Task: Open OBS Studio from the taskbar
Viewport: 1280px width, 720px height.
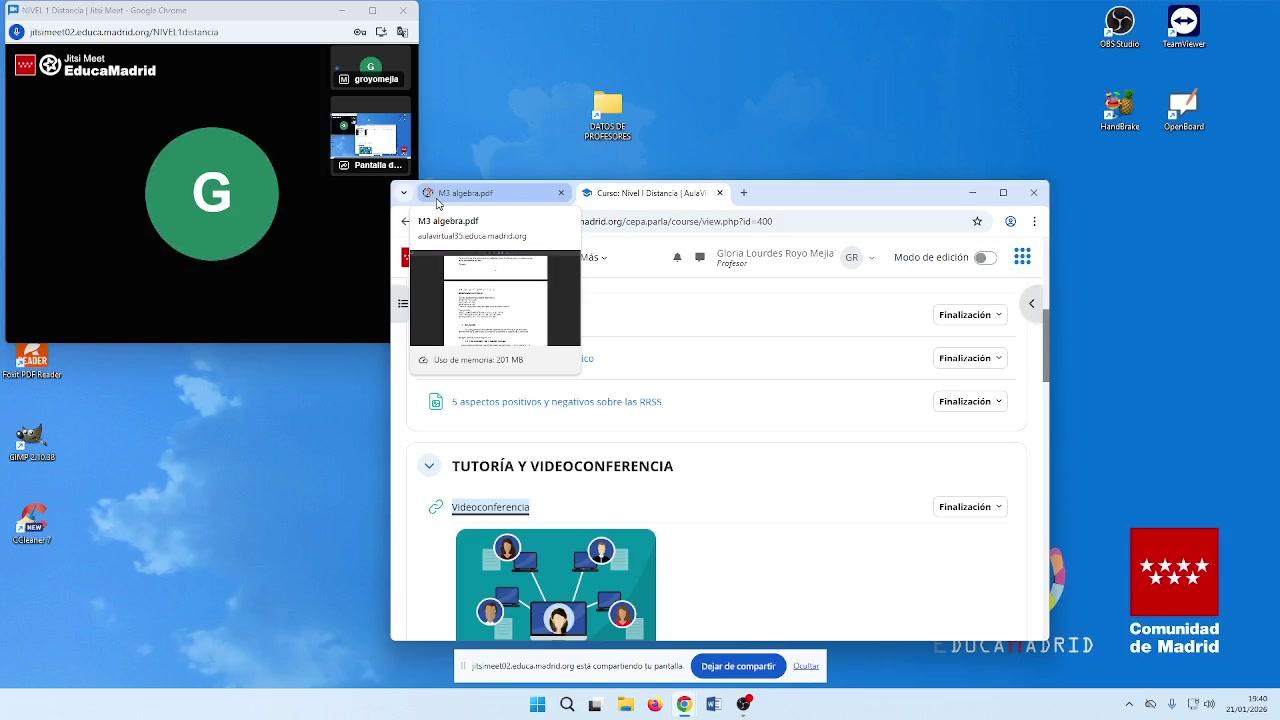Action: coord(743,704)
